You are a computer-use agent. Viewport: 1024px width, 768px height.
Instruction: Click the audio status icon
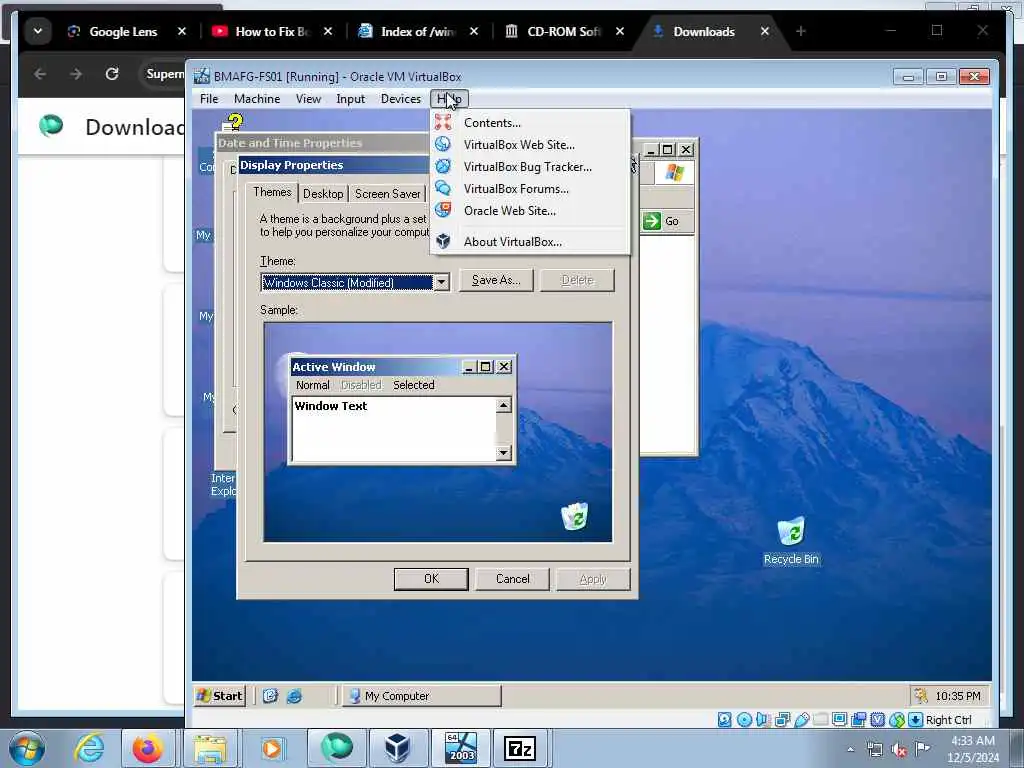click(763, 720)
